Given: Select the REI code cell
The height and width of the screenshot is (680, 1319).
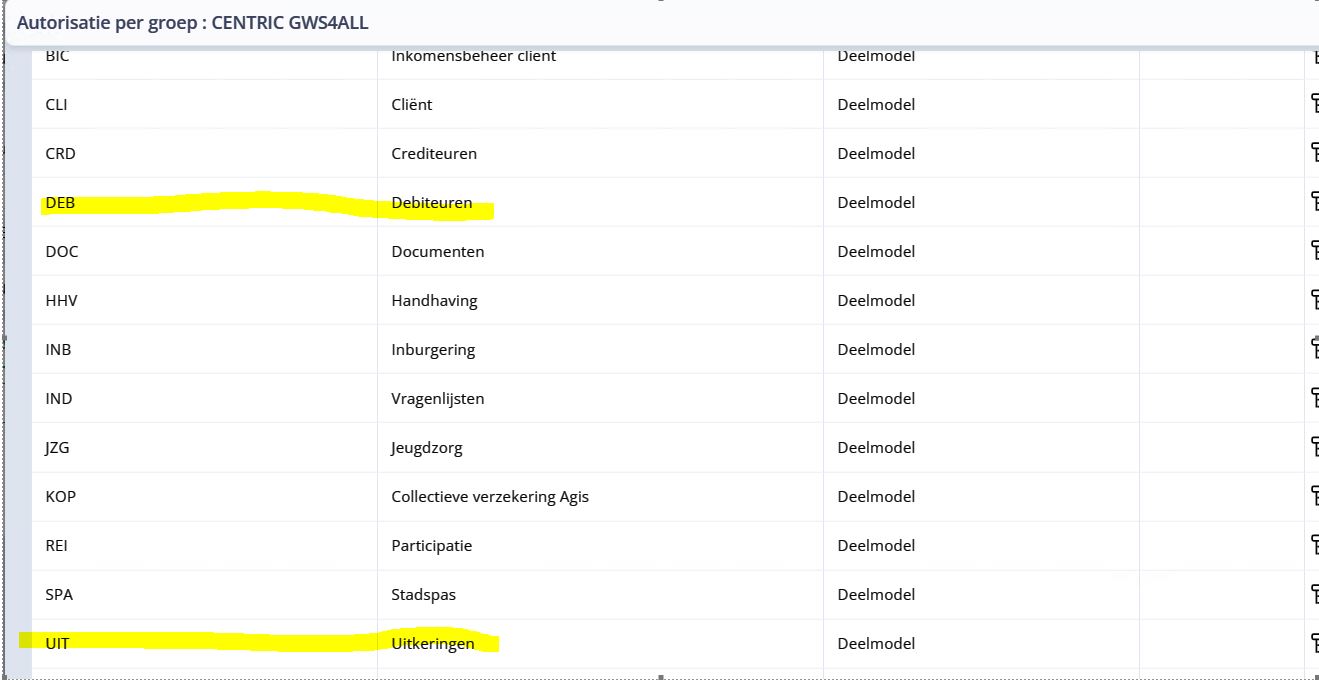Looking at the screenshot, I should click(204, 545).
